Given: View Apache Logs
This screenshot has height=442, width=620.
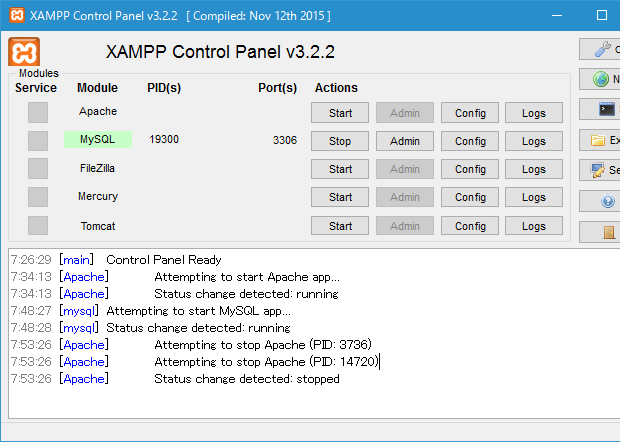Looking at the screenshot, I should [534, 113].
